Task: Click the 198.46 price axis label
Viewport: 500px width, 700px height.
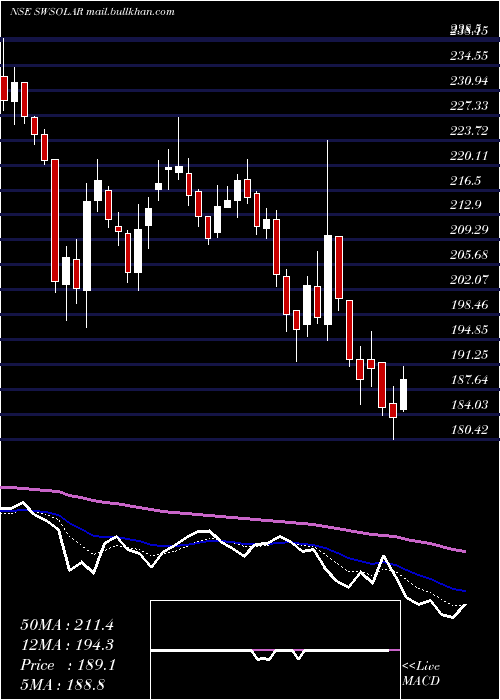Action: pyautogui.click(x=469, y=305)
